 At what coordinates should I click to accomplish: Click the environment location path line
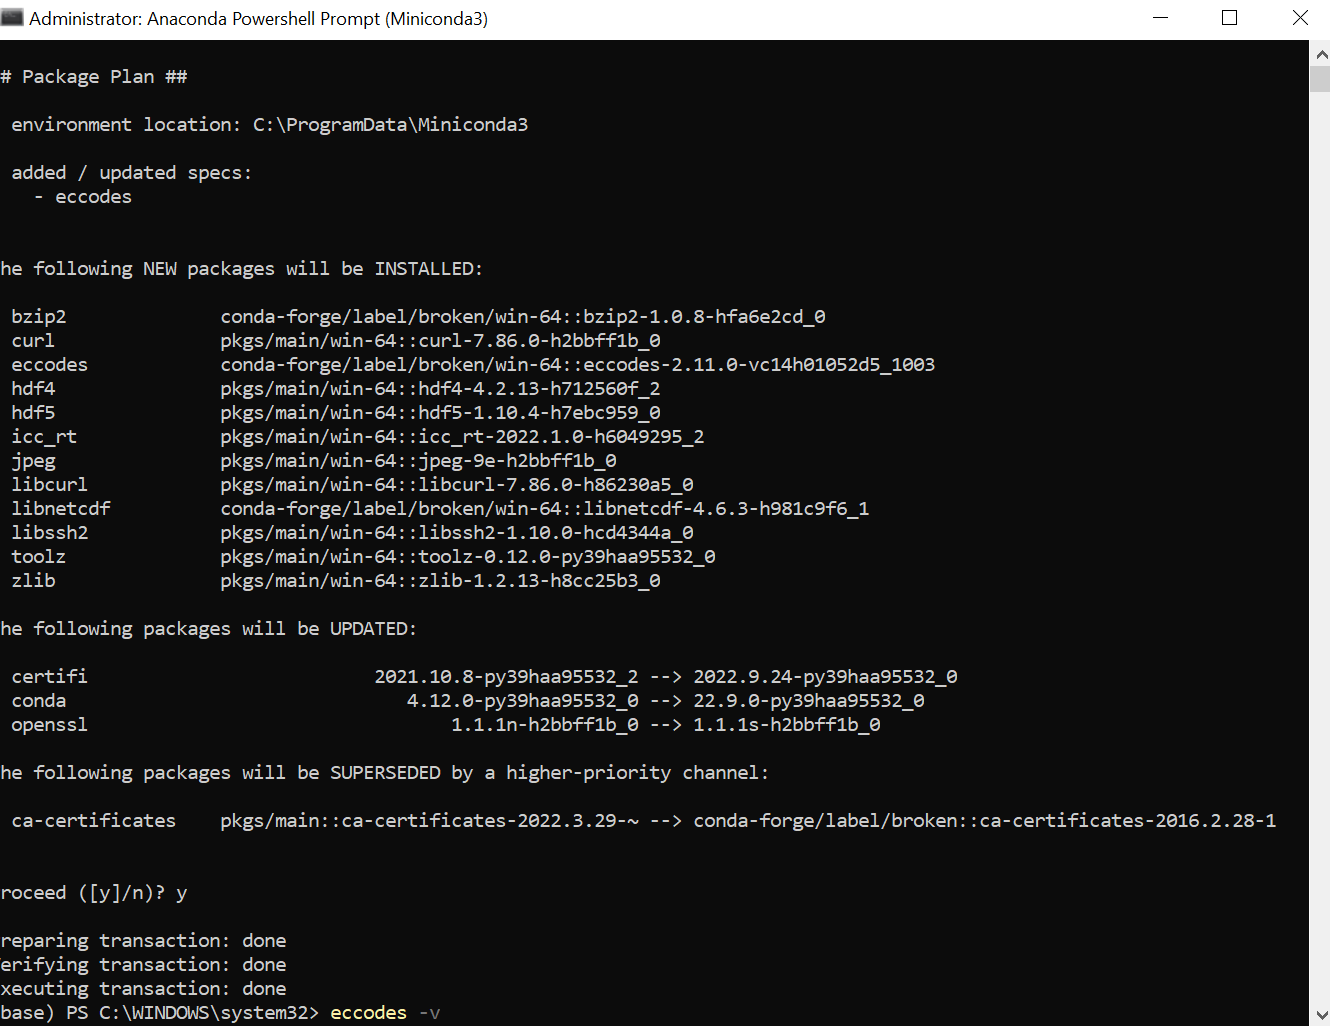(270, 125)
